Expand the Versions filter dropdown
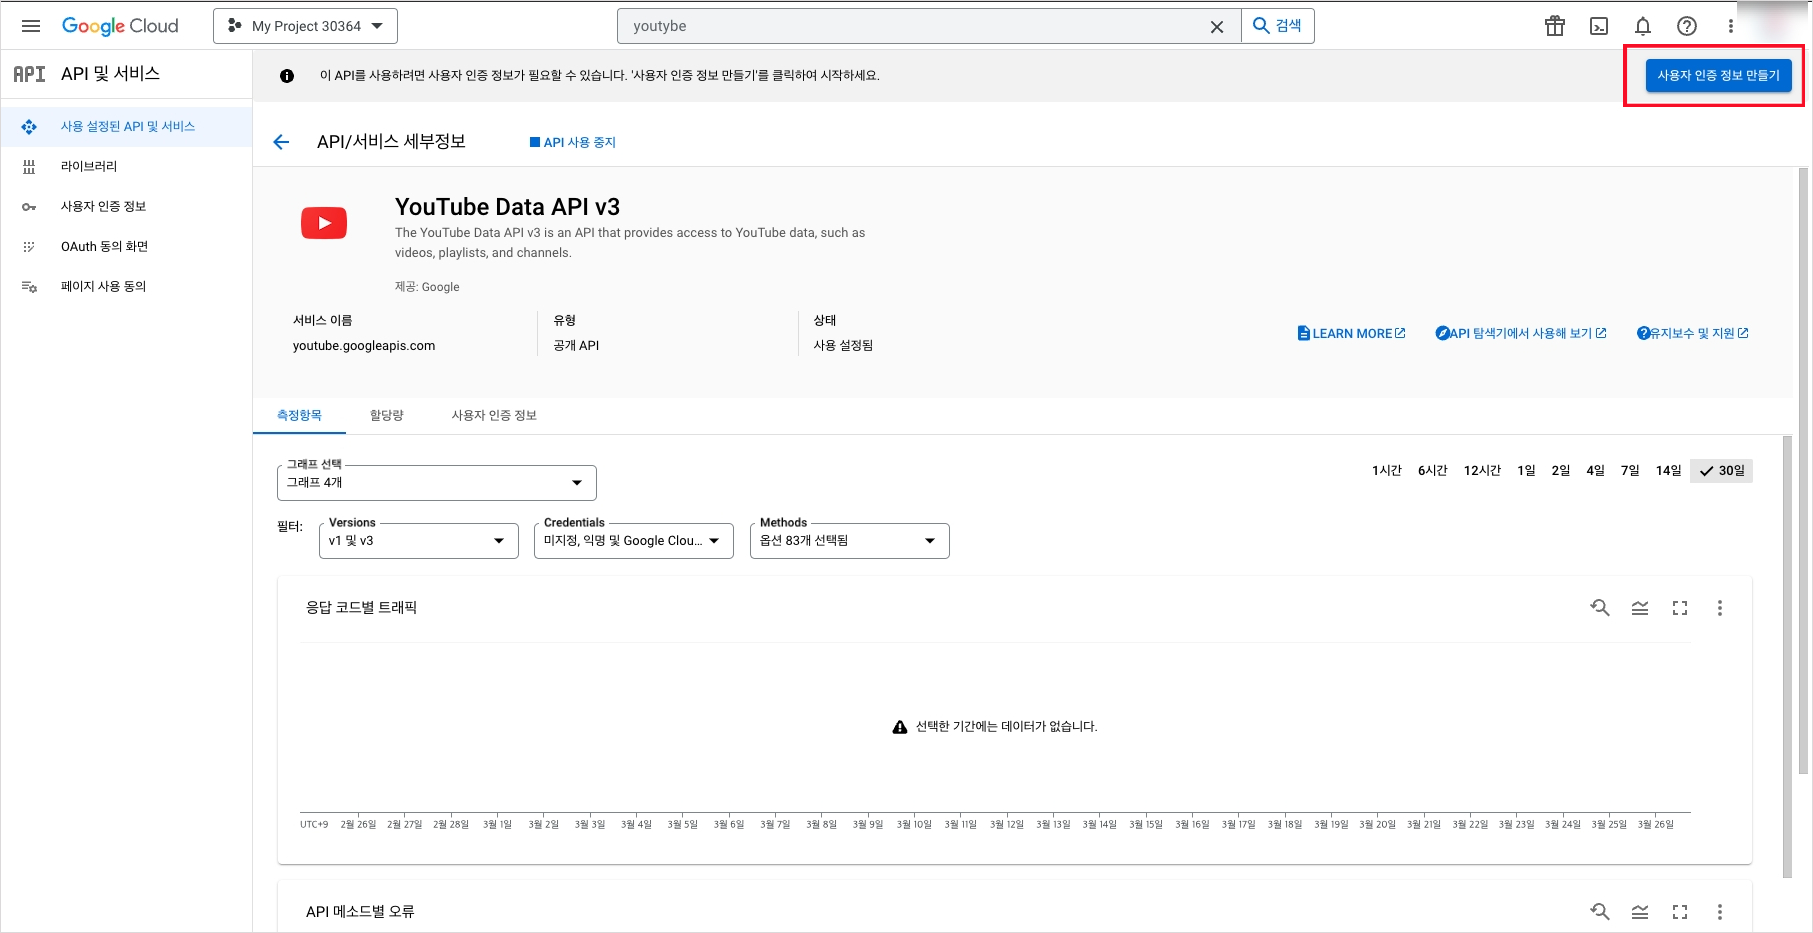 point(418,541)
